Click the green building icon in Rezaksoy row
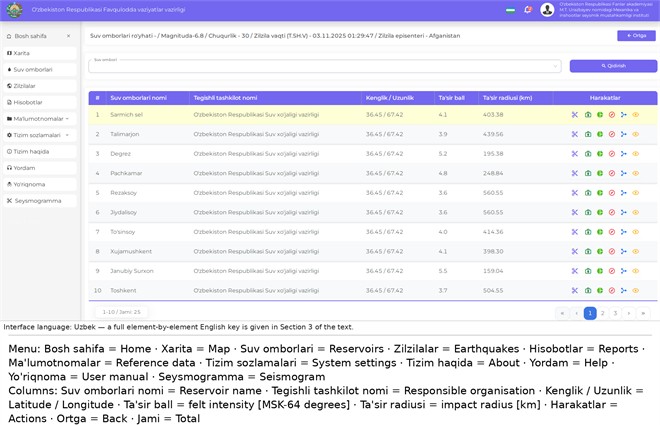 tap(588, 193)
